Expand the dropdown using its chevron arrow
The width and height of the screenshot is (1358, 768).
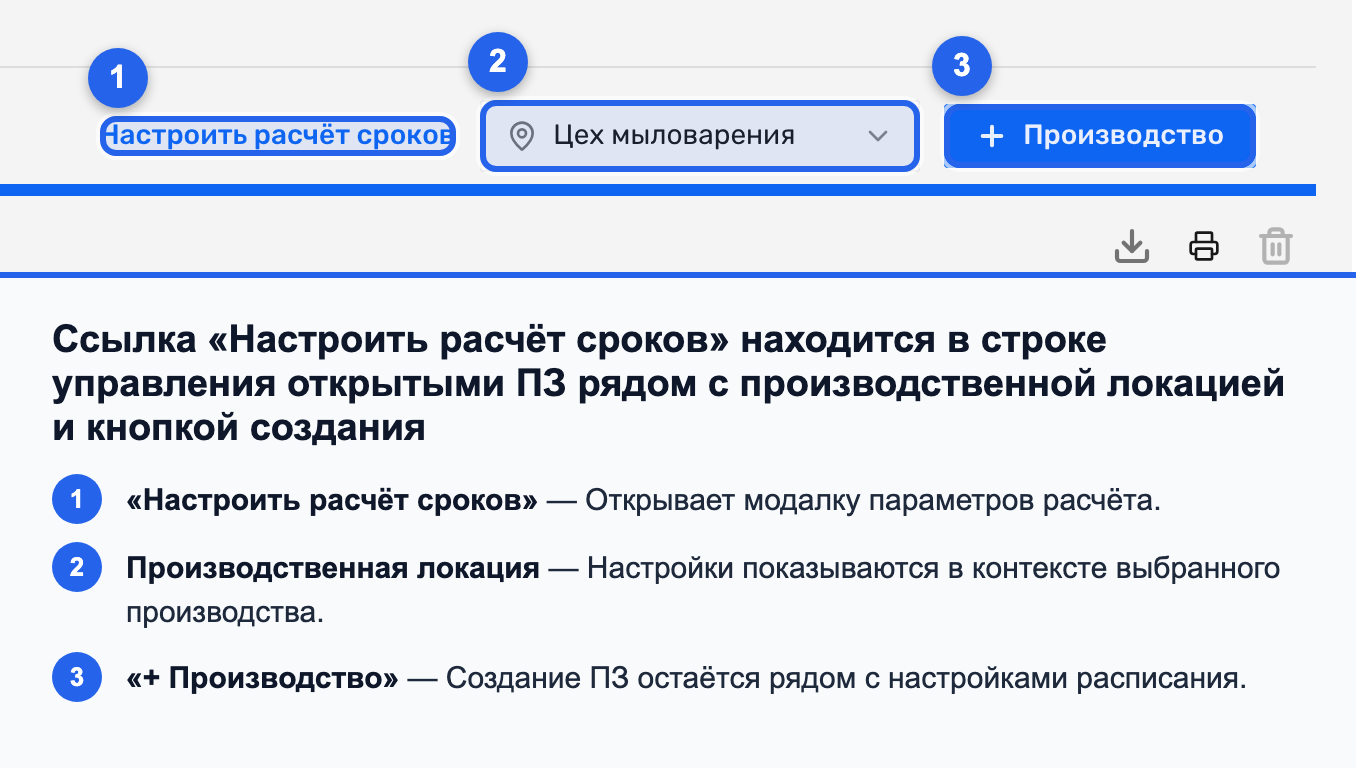click(878, 136)
